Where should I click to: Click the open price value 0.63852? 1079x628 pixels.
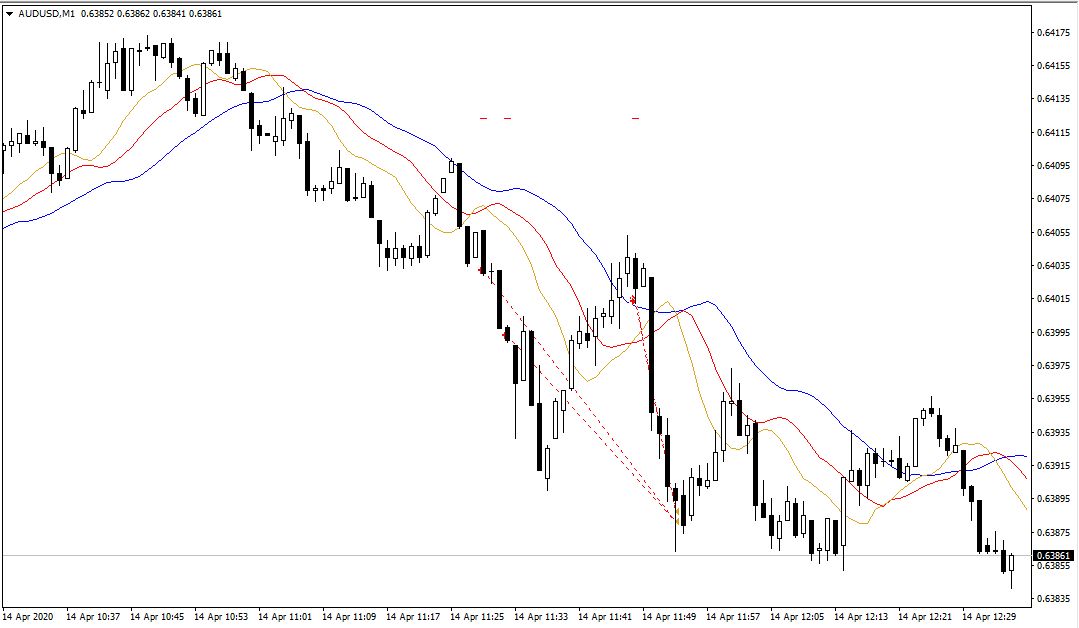97,14
